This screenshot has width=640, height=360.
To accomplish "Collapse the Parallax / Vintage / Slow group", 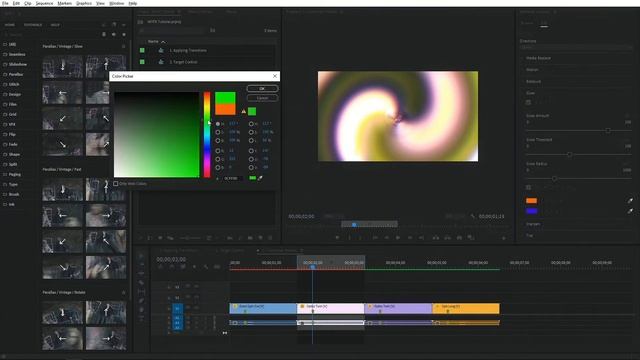I will (x=123, y=47).
